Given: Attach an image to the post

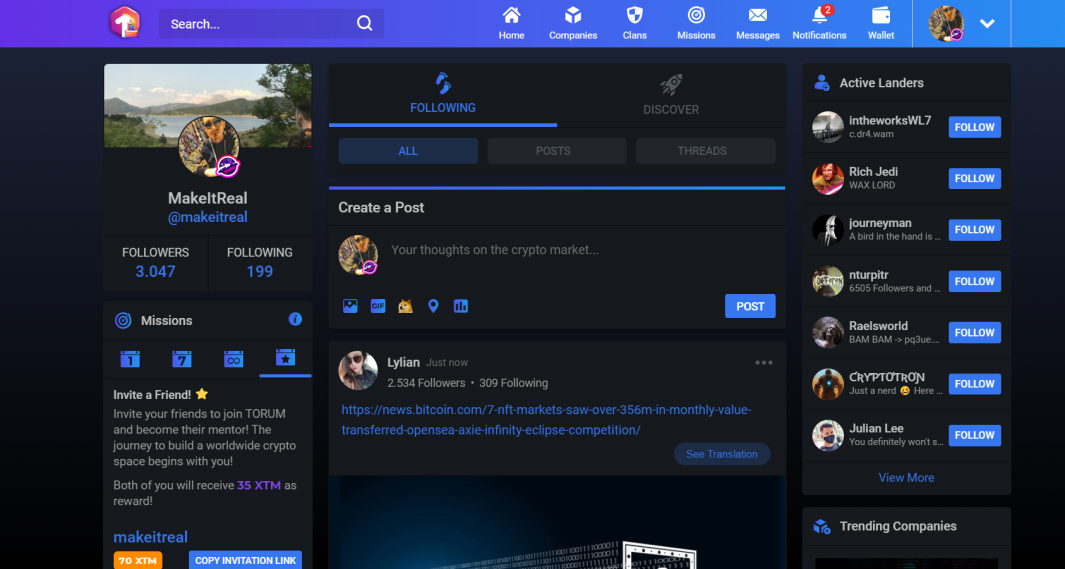Looking at the screenshot, I should pyautogui.click(x=350, y=306).
